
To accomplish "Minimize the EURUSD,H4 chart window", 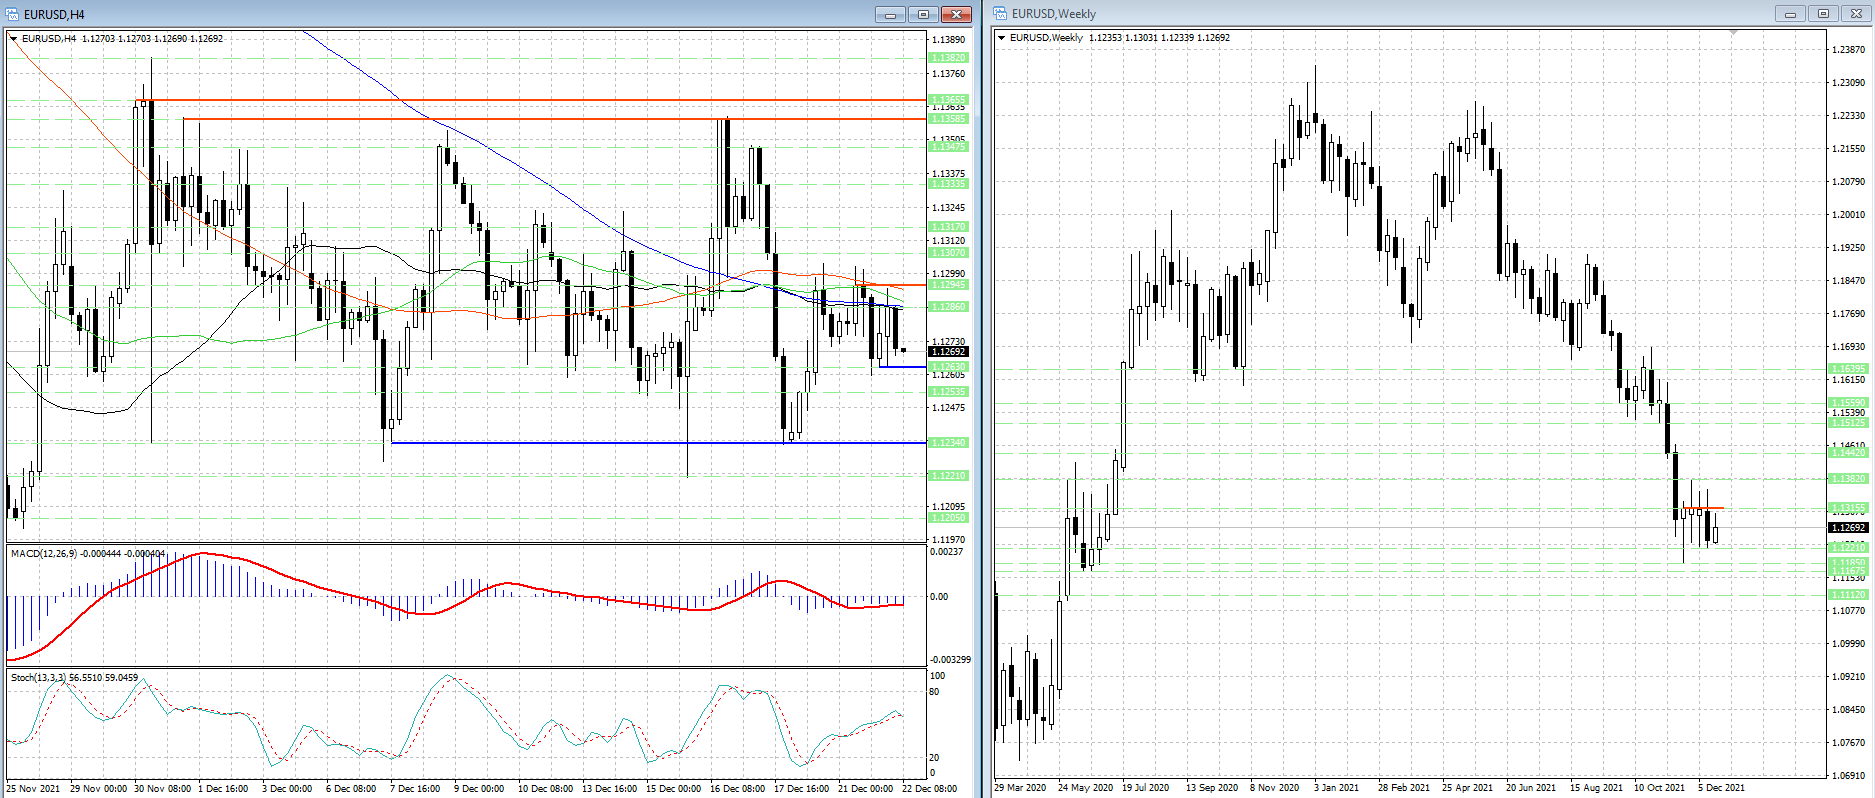I will [890, 14].
